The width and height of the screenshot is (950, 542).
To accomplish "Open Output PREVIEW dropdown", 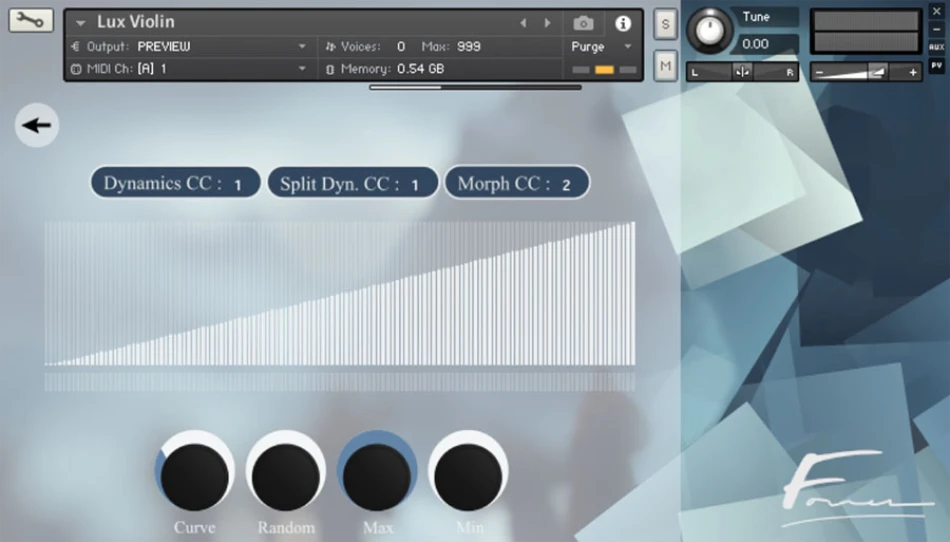I will tap(302, 47).
